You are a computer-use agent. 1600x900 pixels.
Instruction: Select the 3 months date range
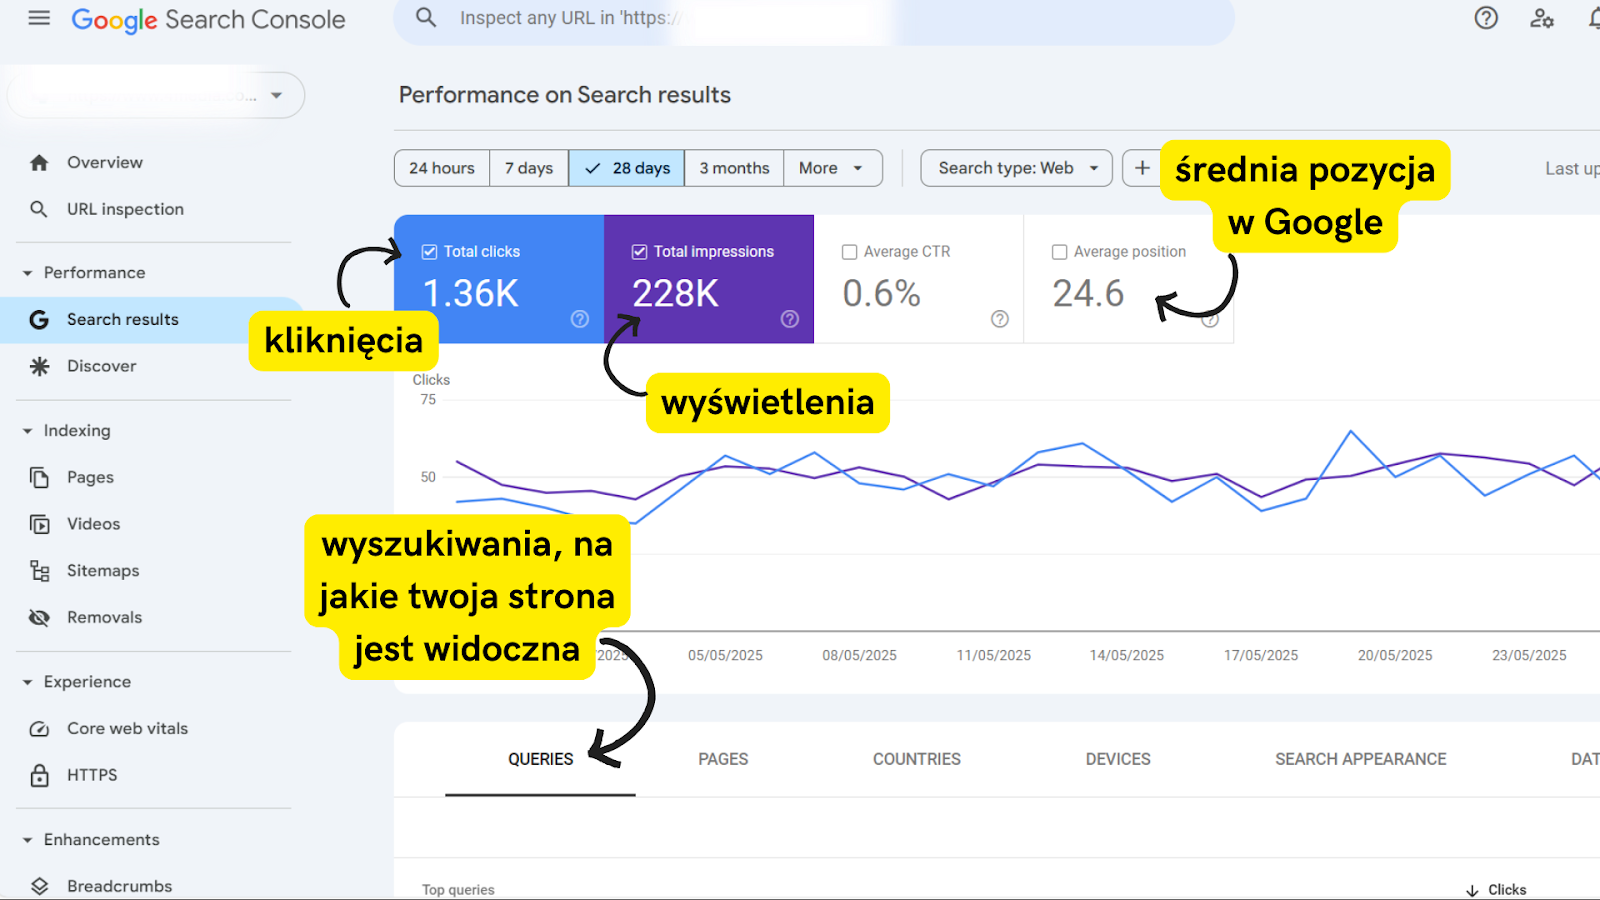coord(734,168)
